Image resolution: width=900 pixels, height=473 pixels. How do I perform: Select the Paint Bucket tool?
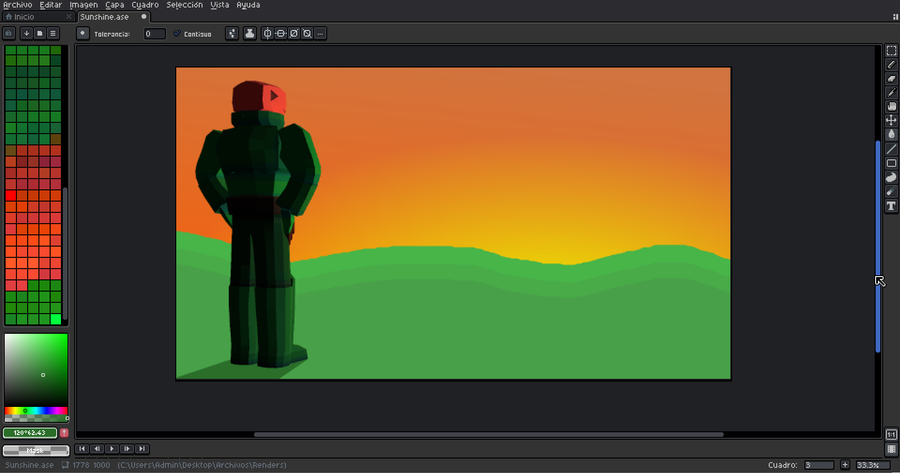891,134
